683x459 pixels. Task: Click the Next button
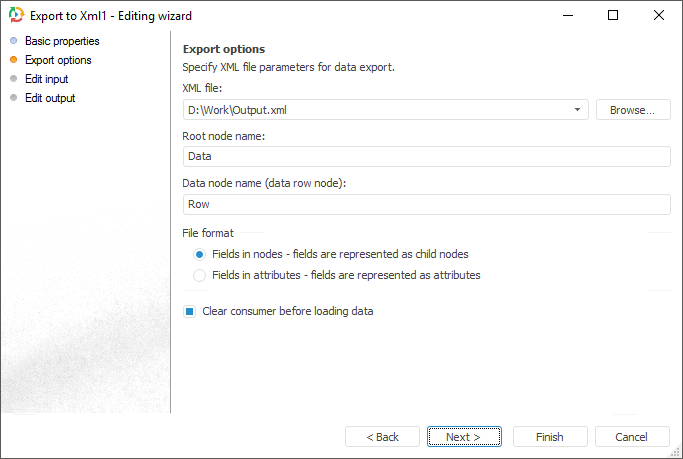click(x=464, y=437)
